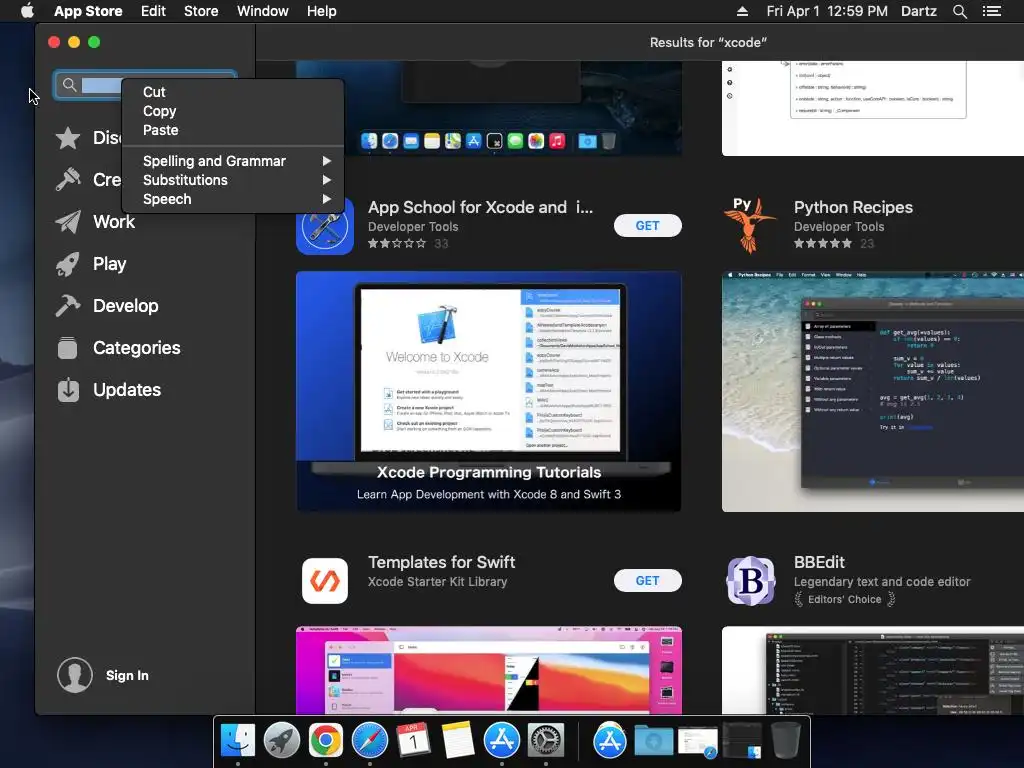Expand the Spelling and Grammar submenu

click(233, 161)
